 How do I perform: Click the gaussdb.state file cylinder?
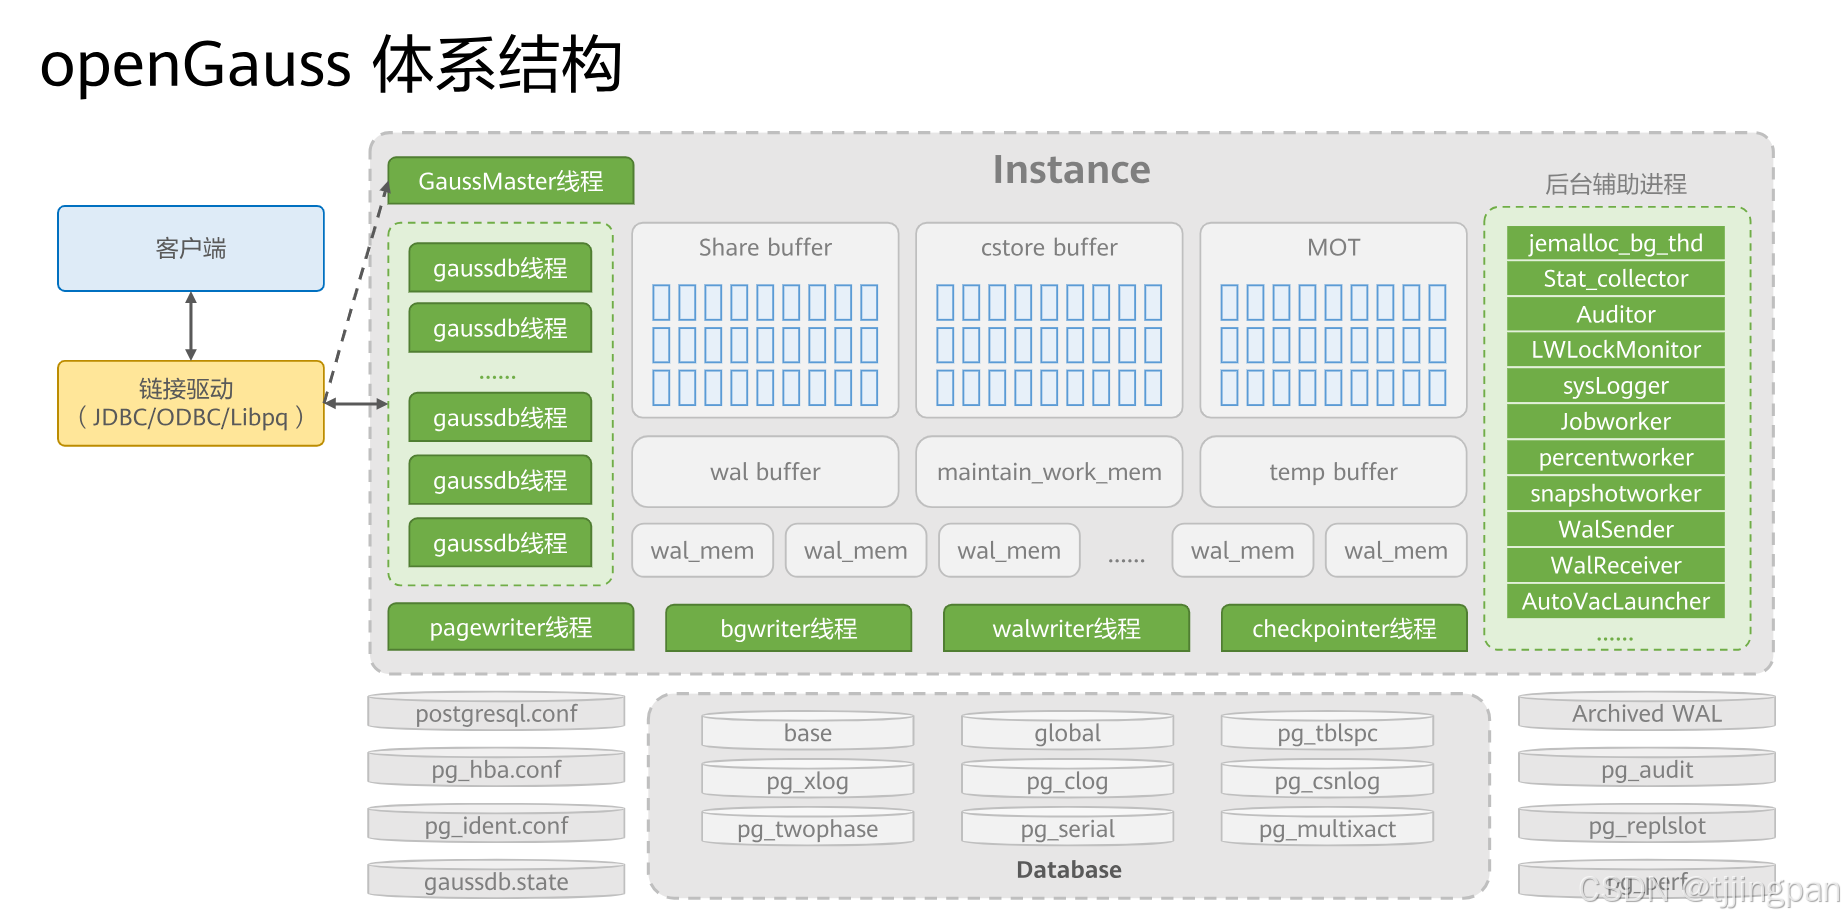(496, 880)
